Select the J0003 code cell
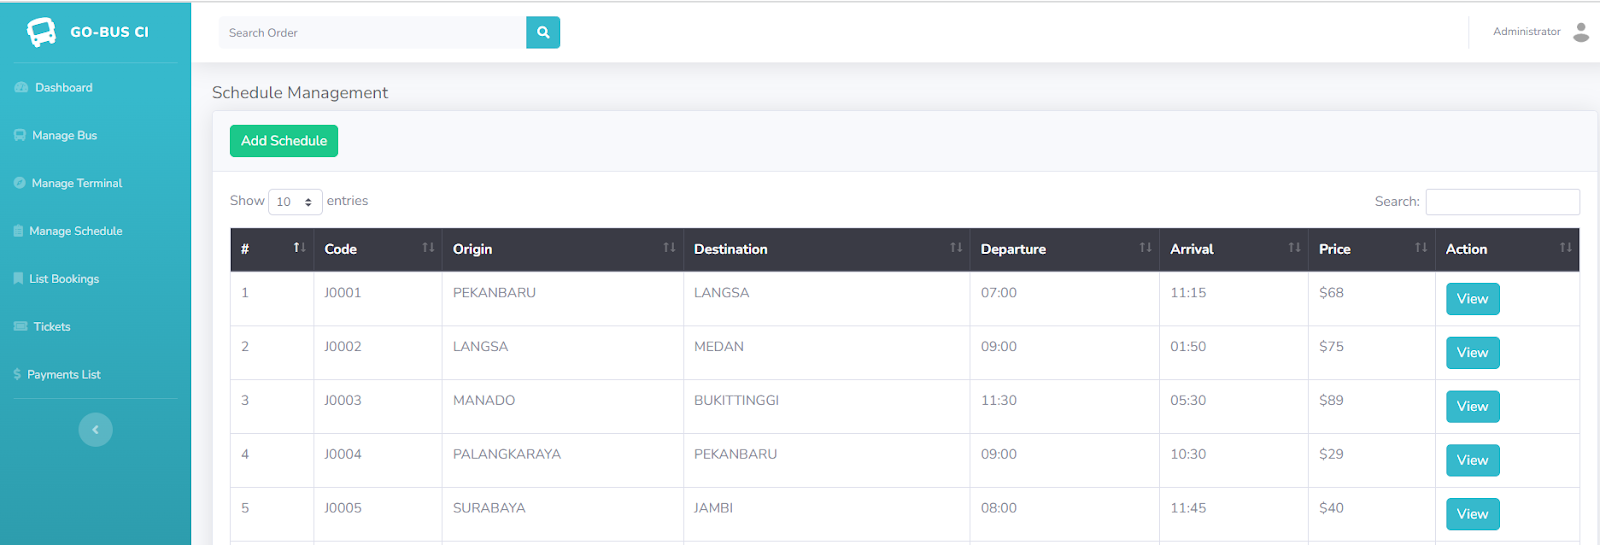The width and height of the screenshot is (1600, 545). click(x=378, y=407)
